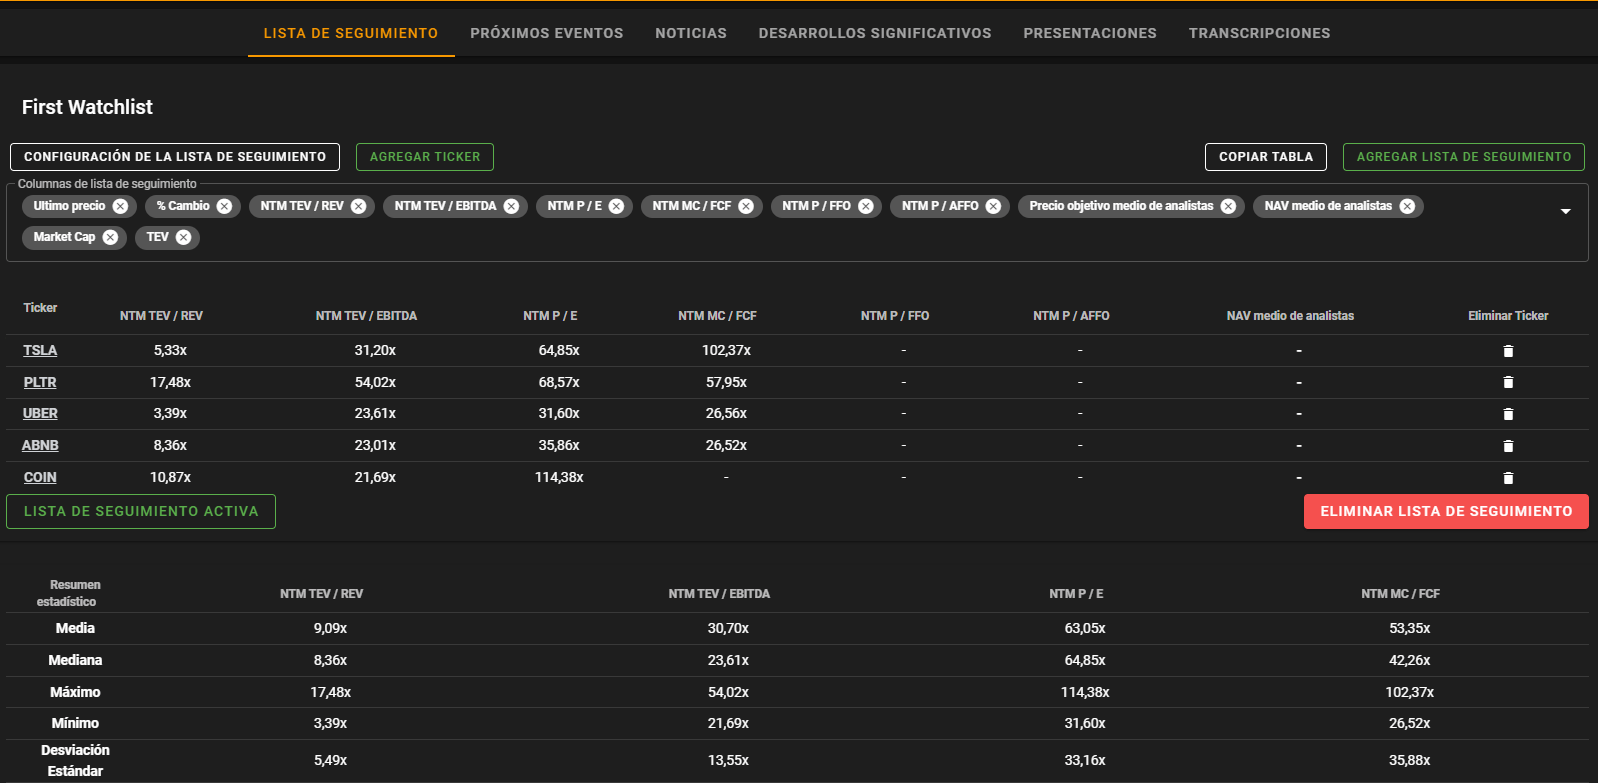Click the Desviación Estándar row label

pyautogui.click(x=75, y=760)
